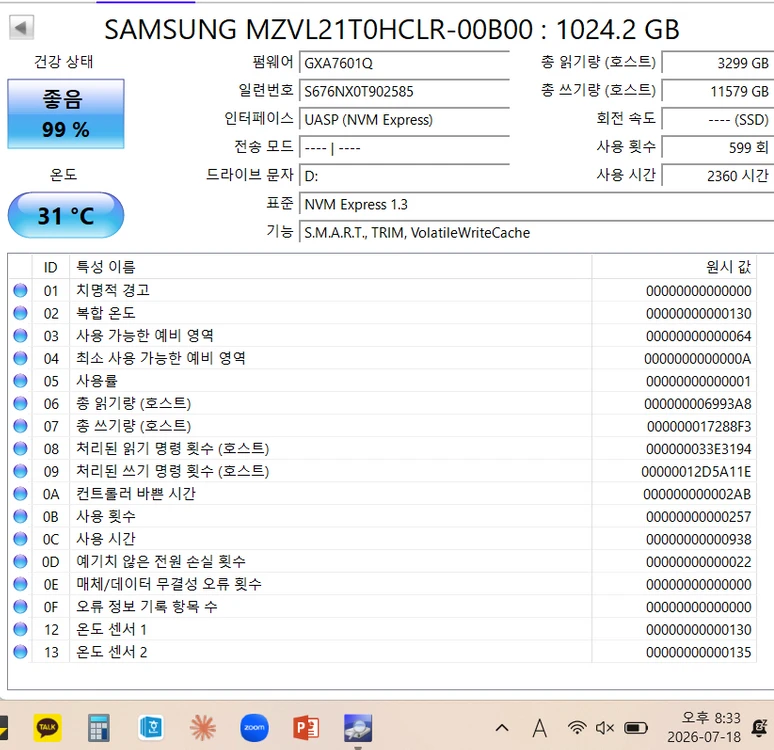Go to previous disk with back arrow
Image resolution: width=774 pixels, height=750 pixels.
(x=21, y=28)
